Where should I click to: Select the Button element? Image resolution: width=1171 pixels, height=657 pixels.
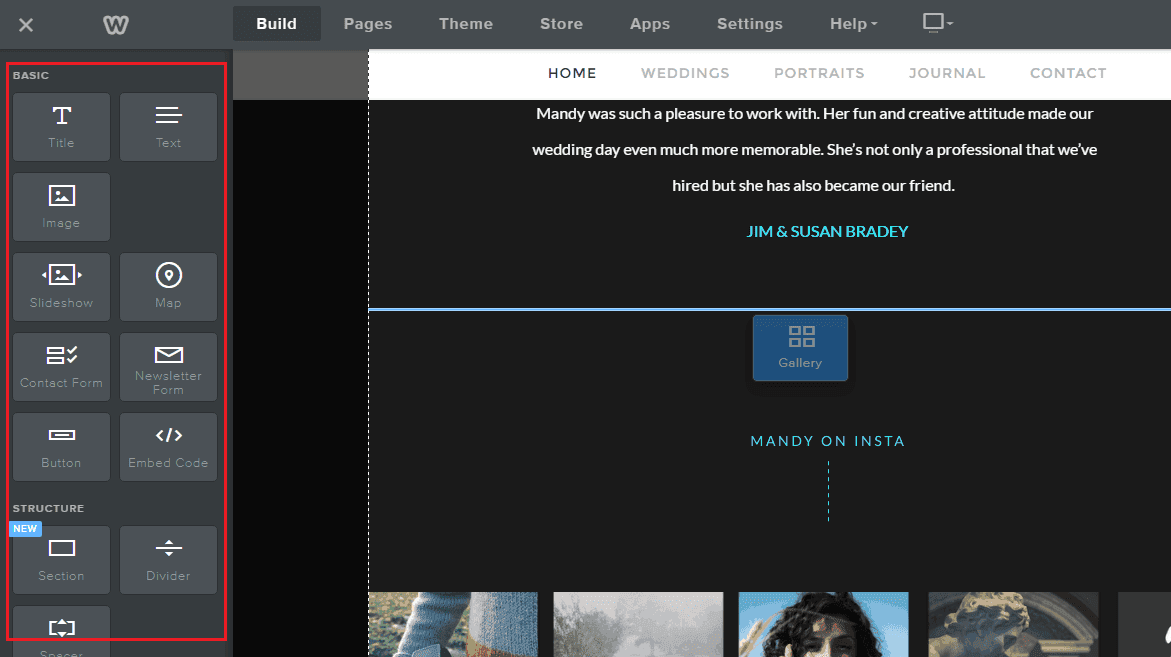point(61,446)
